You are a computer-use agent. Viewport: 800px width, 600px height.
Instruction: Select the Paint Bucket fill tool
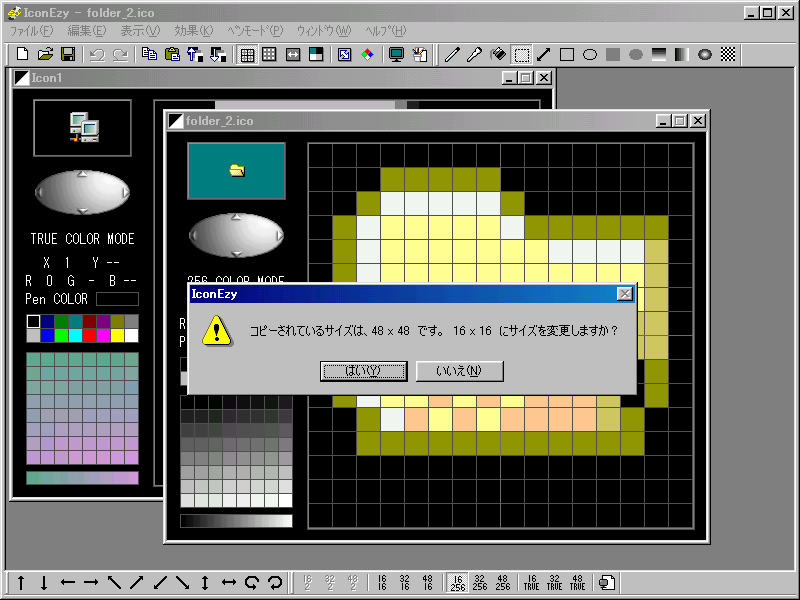coord(498,54)
